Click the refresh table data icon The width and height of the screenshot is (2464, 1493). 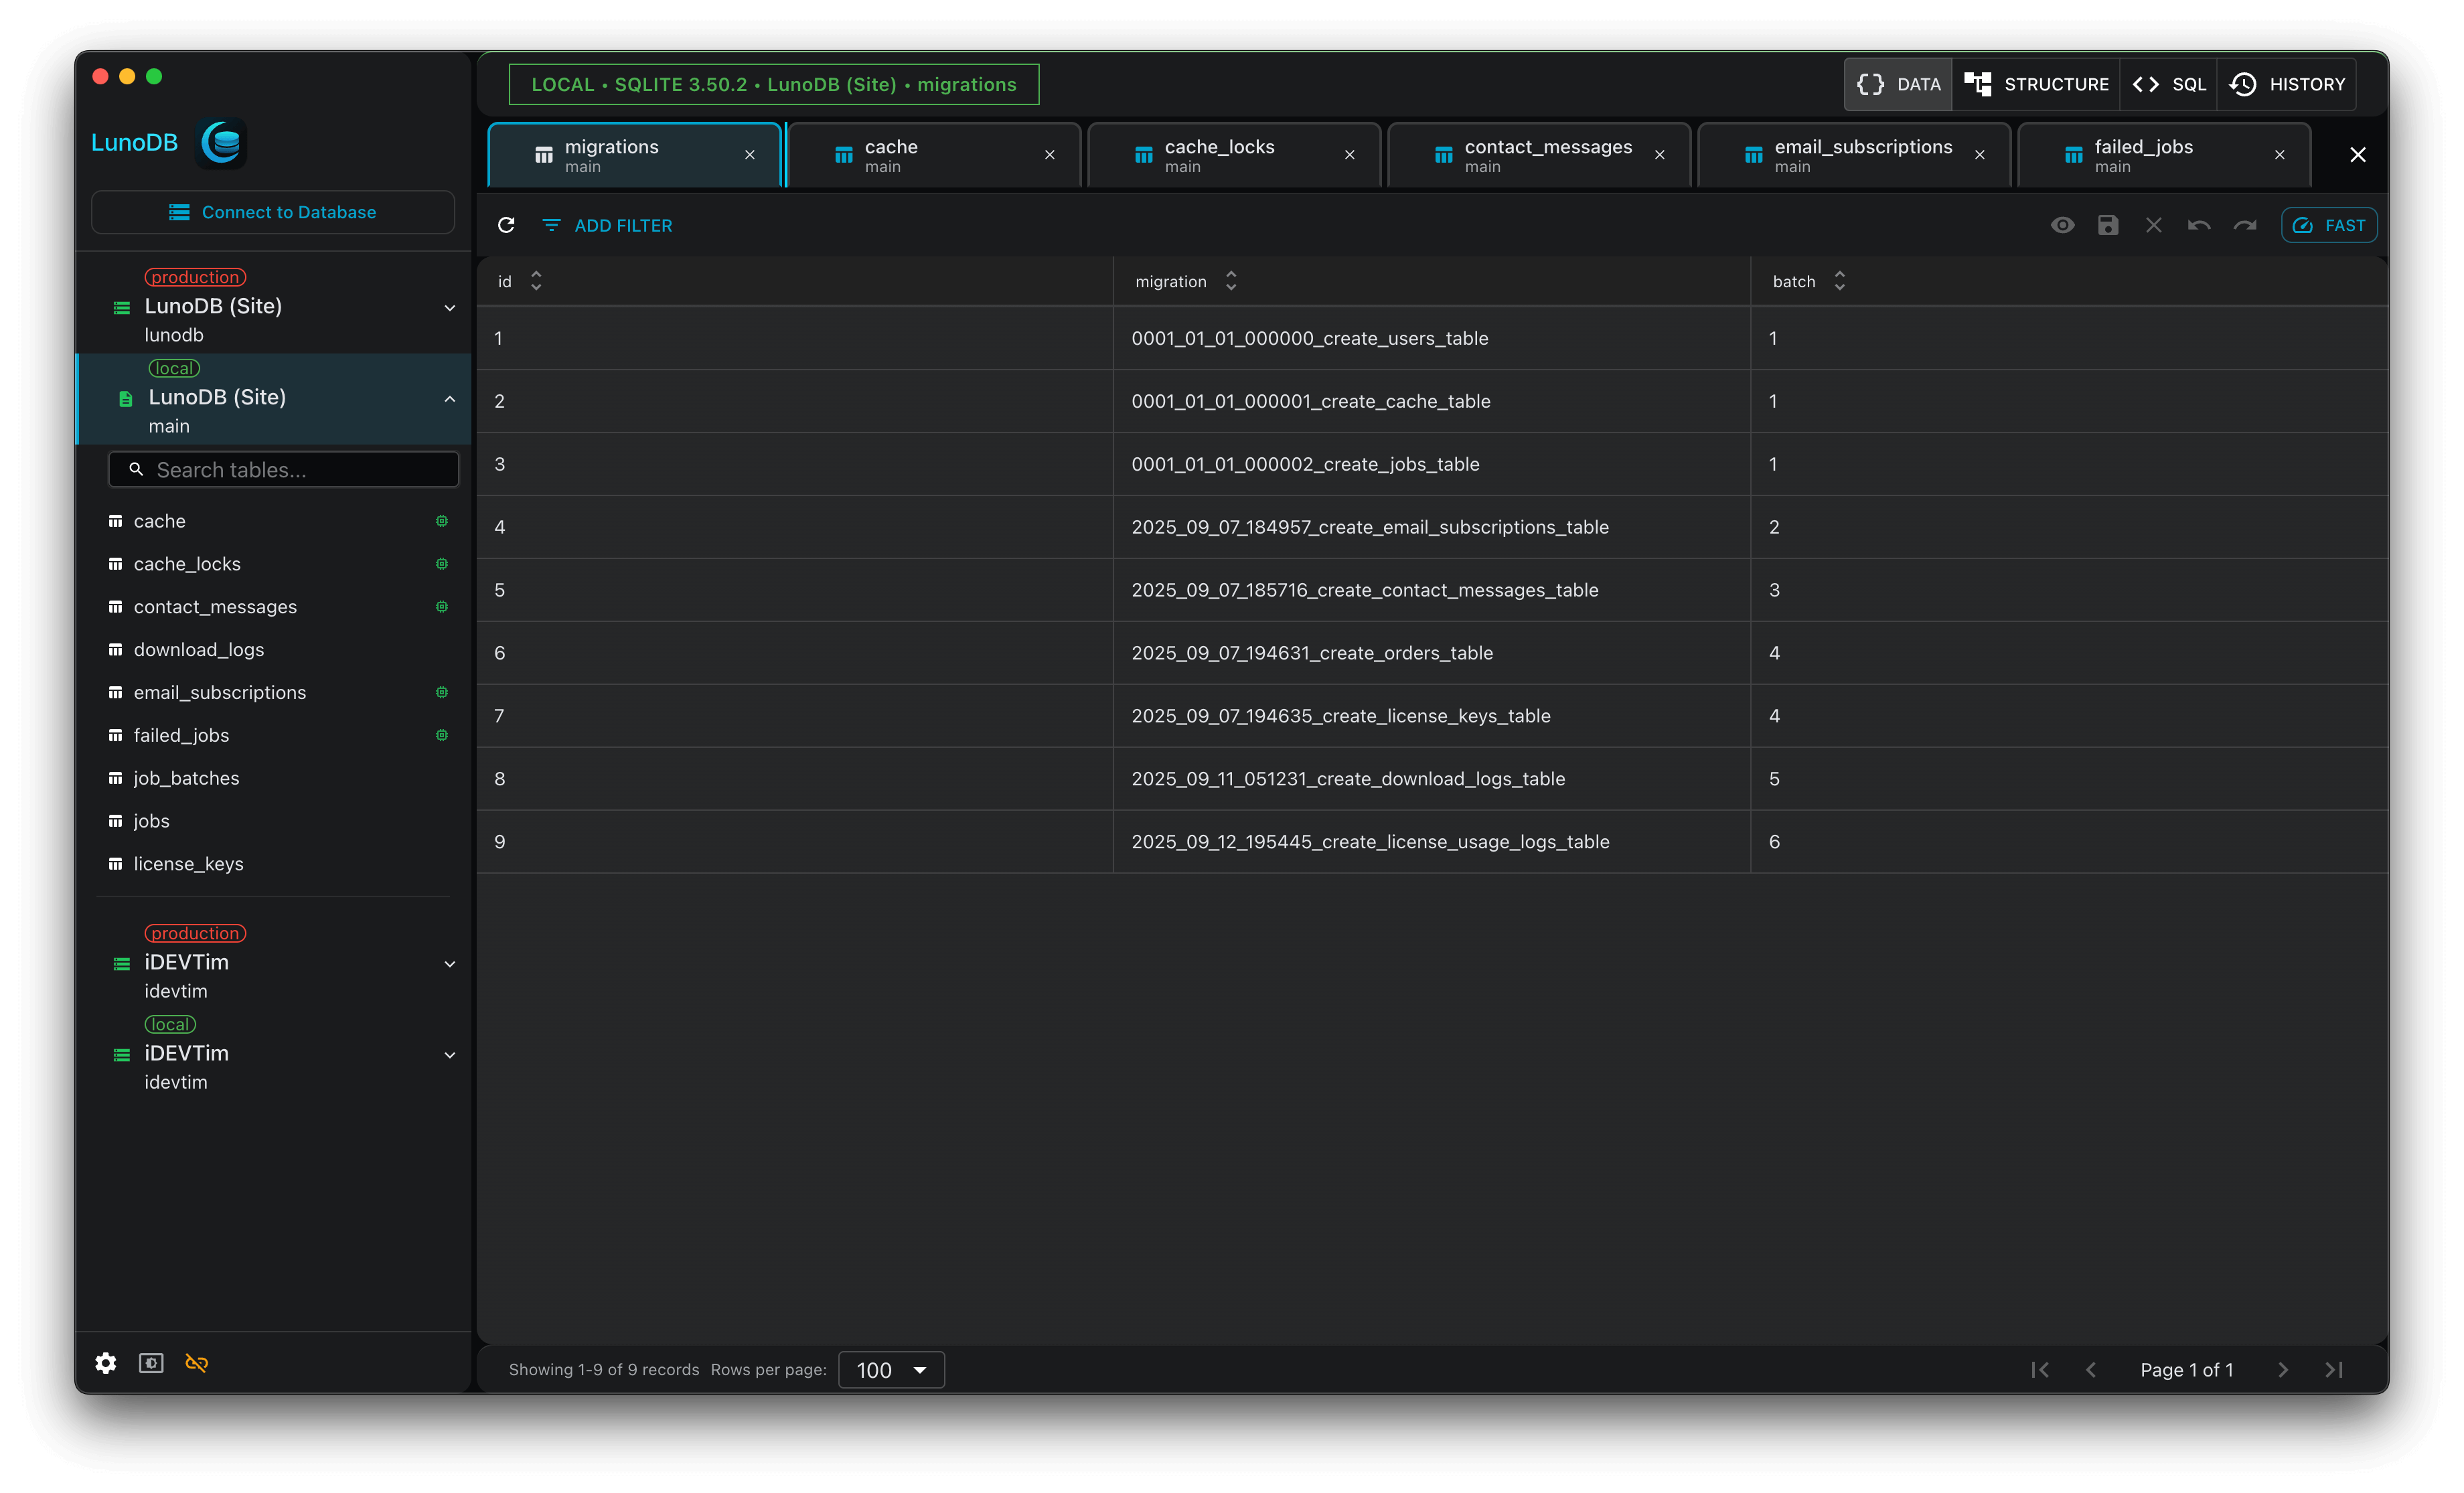(x=506, y=225)
